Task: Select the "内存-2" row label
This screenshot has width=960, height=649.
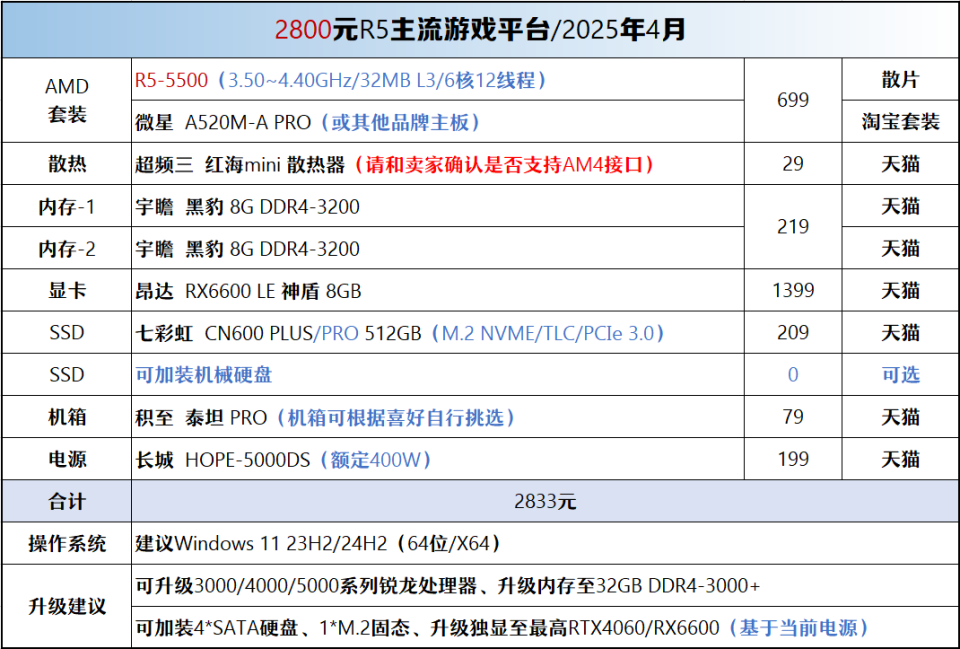Action: pyautogui.click(x=67, y=249)
